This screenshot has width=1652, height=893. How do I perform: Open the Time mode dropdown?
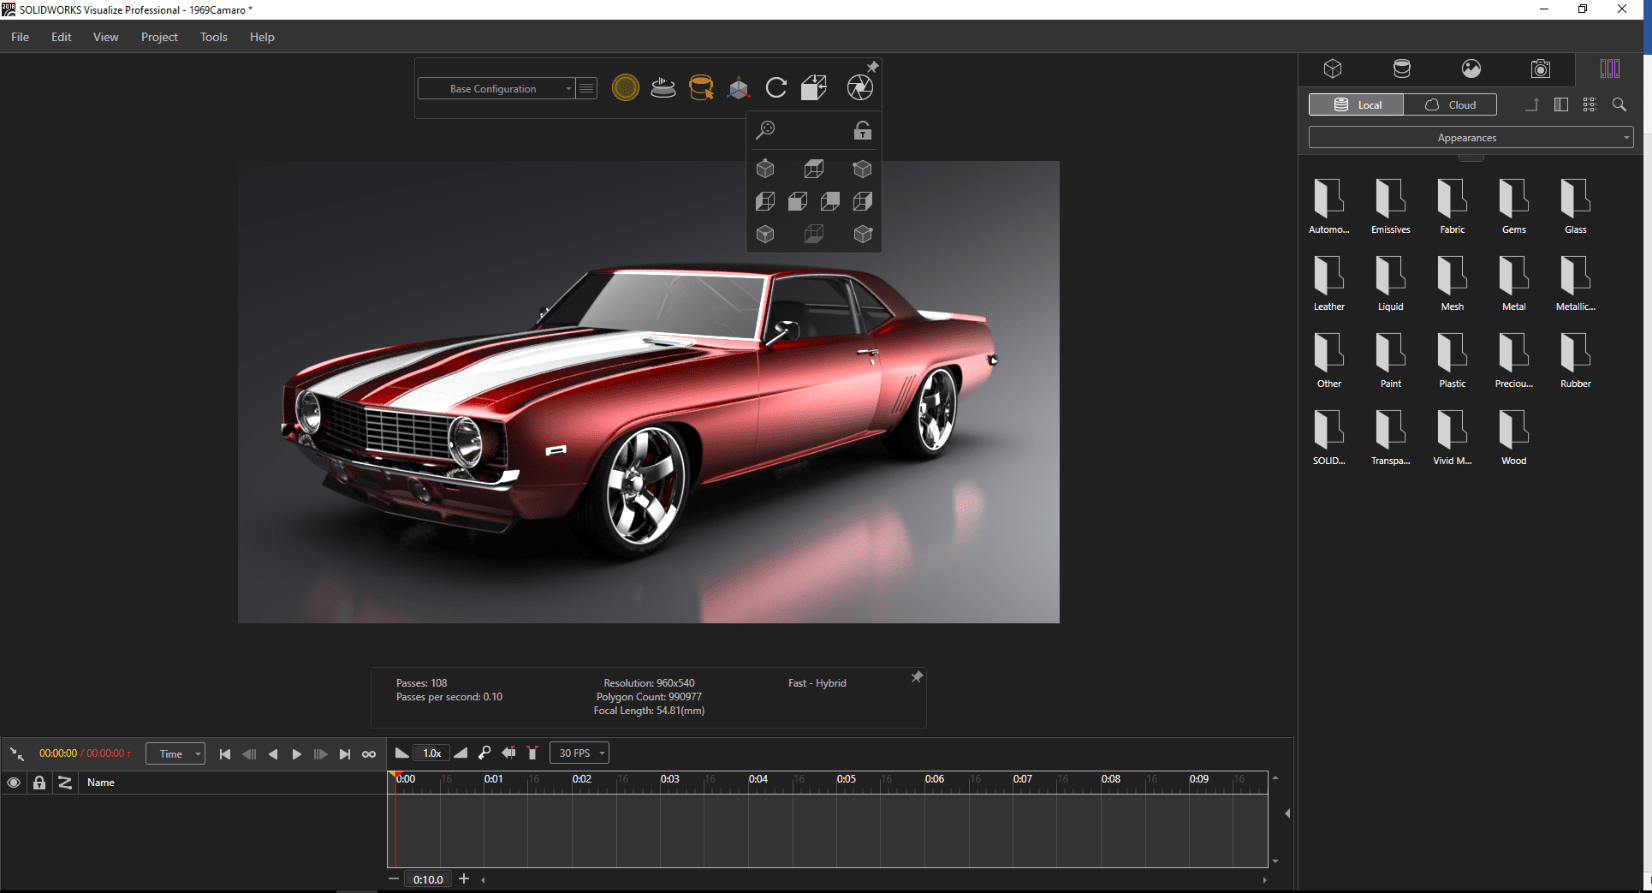(175, 754)
